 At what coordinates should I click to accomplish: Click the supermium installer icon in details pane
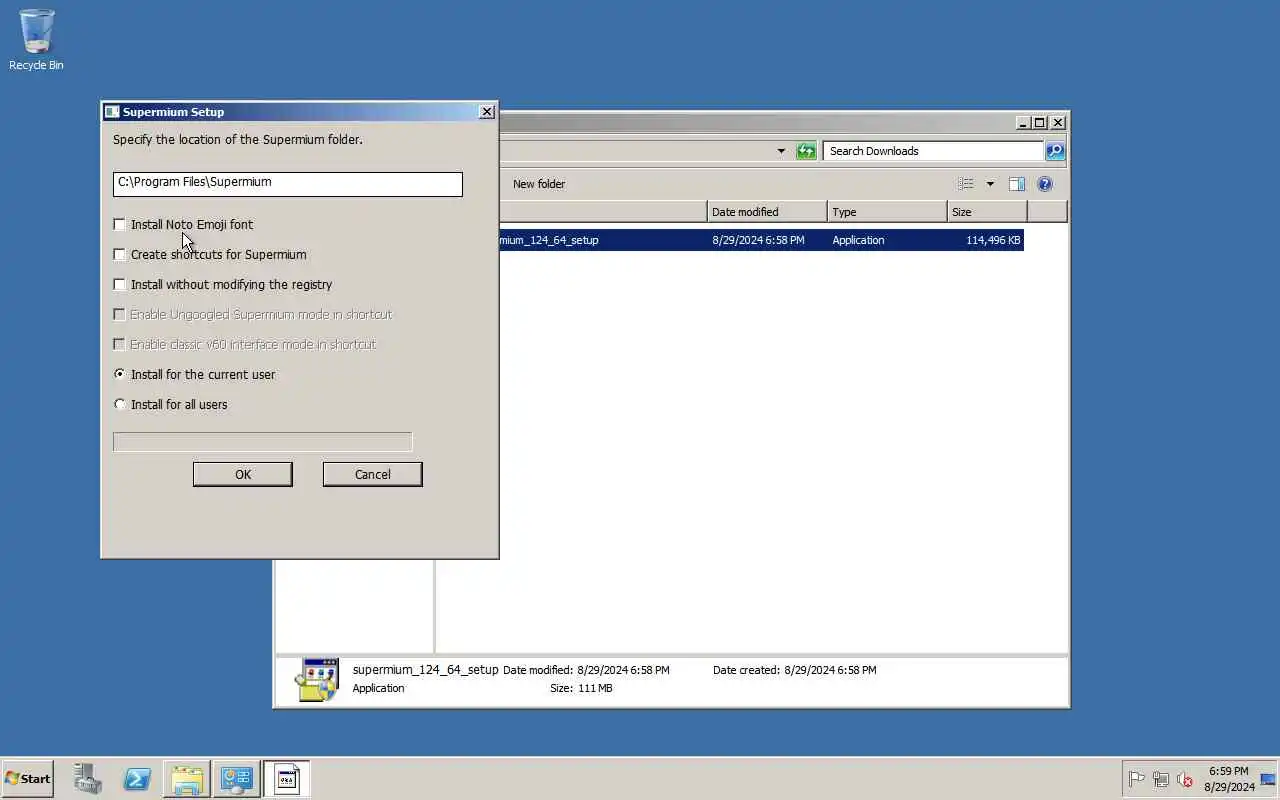(x=316, y=680)
